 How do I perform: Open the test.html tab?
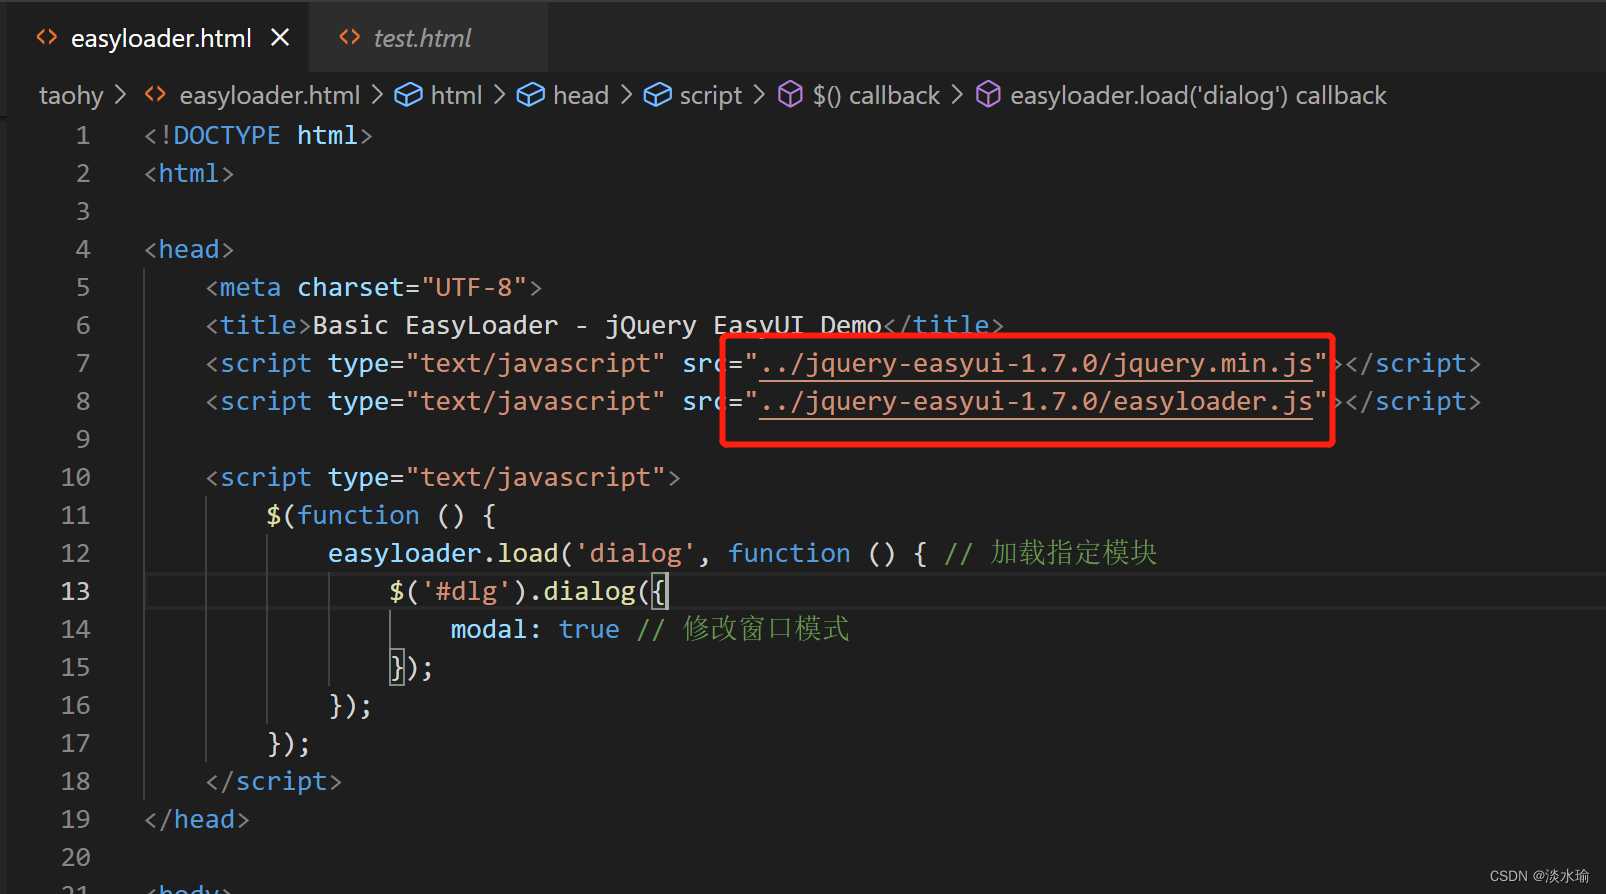click(x=422, y=38)
